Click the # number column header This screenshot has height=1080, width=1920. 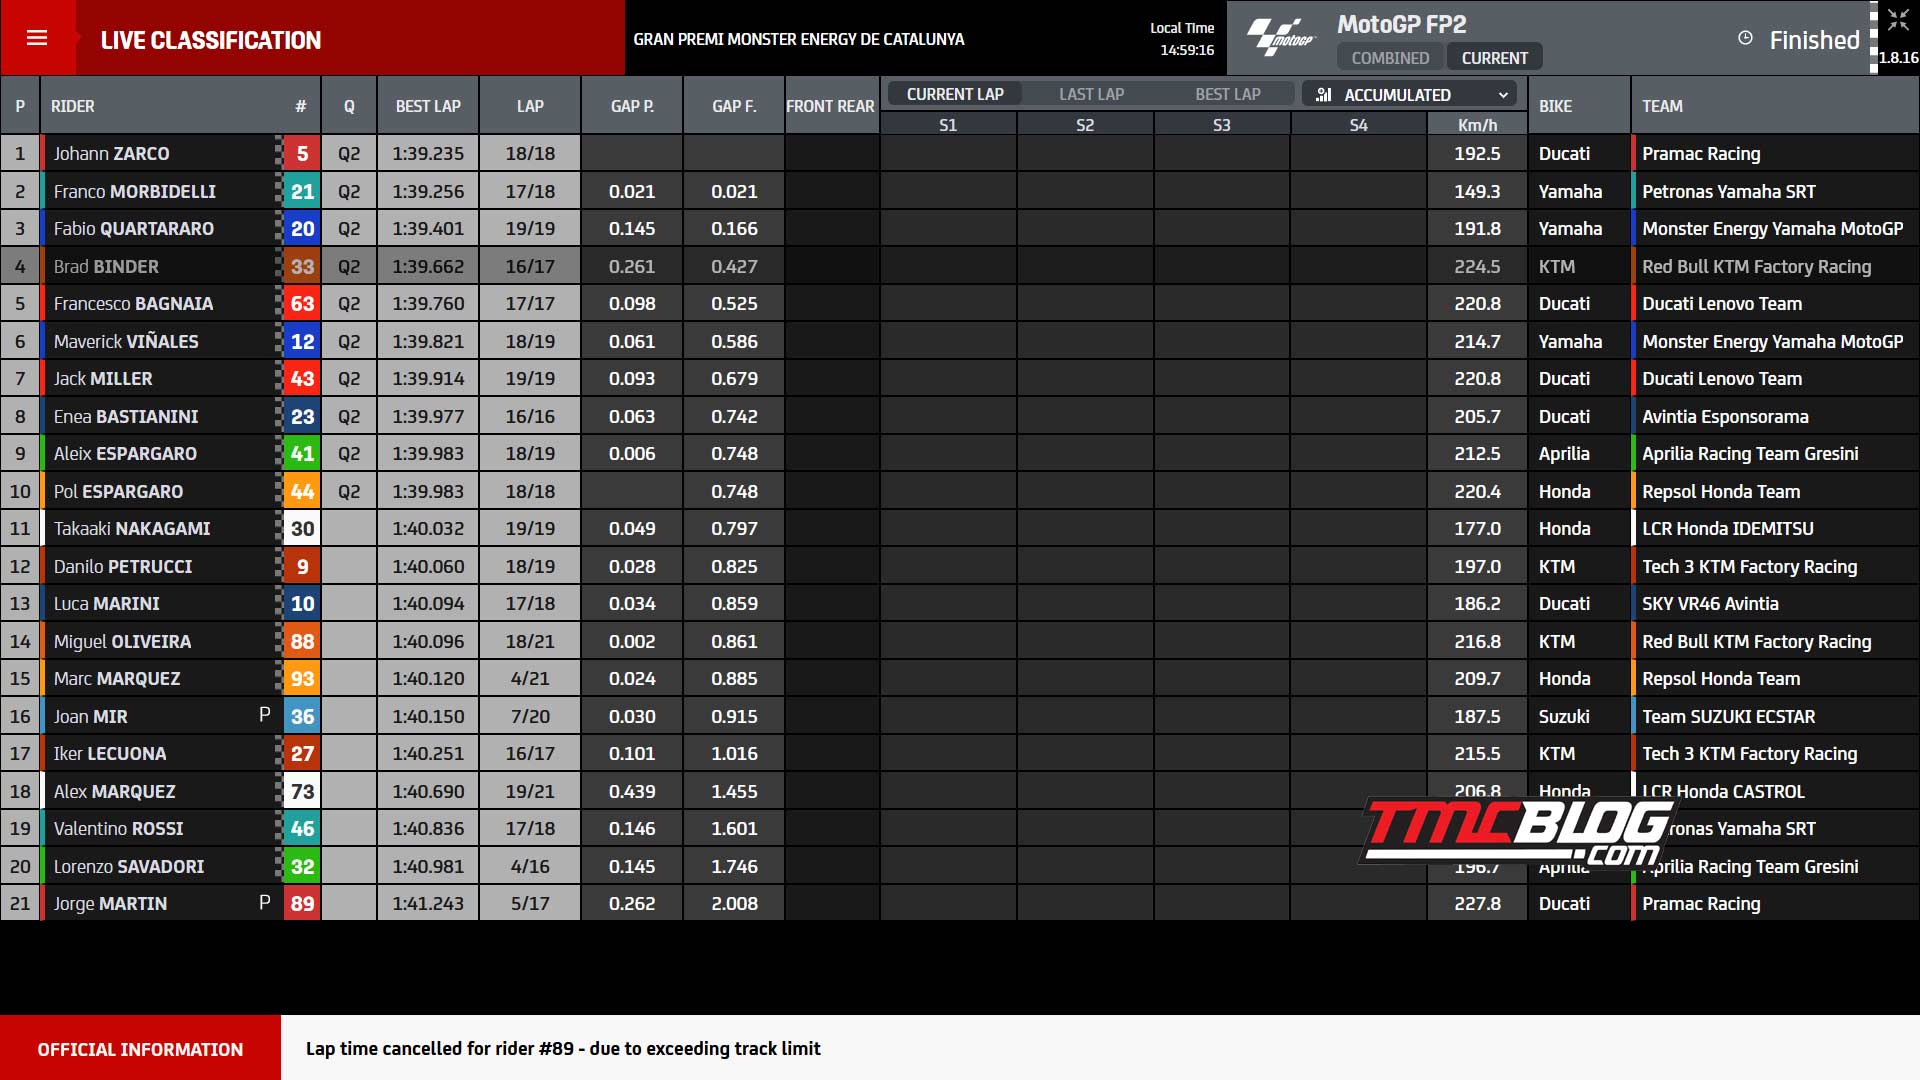301,106
